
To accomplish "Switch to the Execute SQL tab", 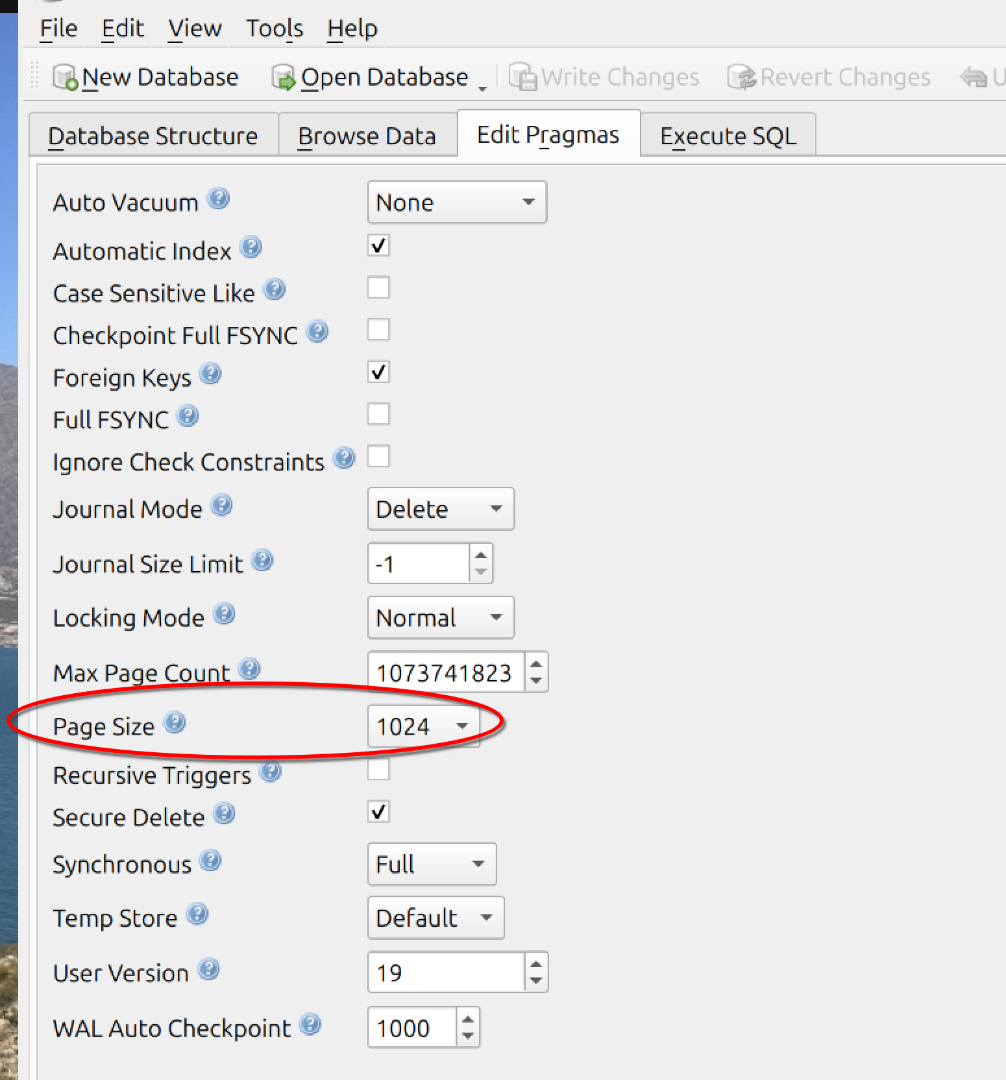I will [x=727, y=136].
